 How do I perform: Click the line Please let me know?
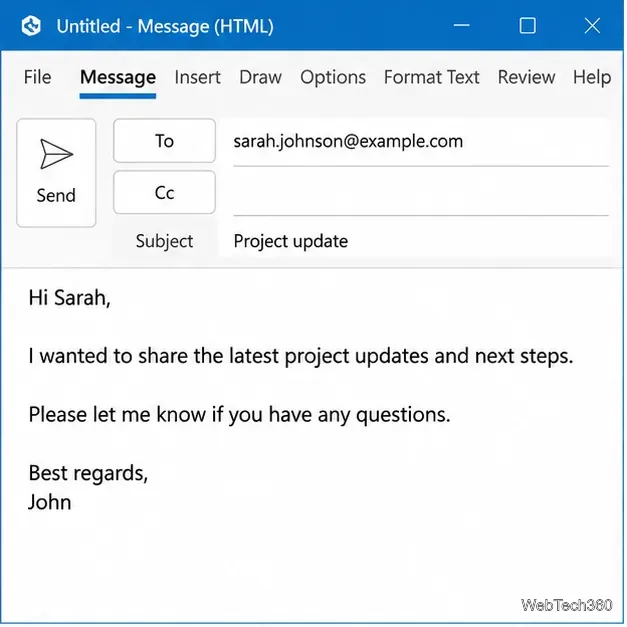click(x=240, y=415)
